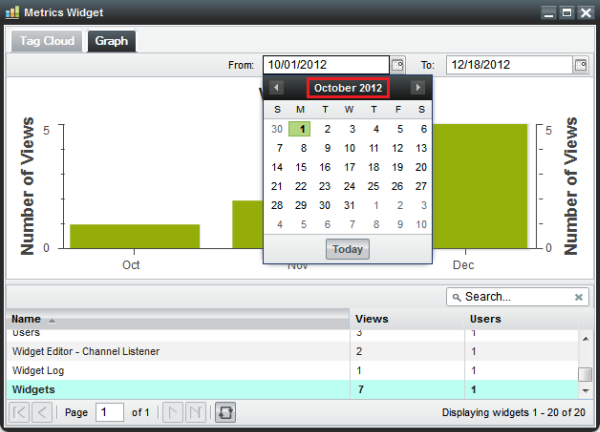Choose November 10 in the calendar
Screen dimensions: 600x432
[x=421, y=224]
